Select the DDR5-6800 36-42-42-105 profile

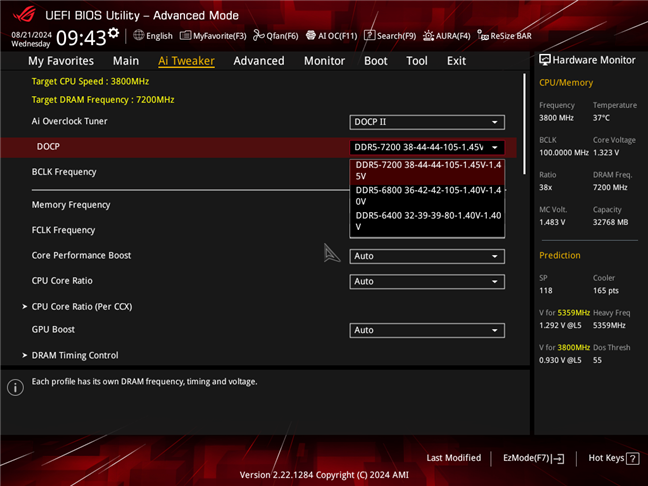click(x=428, y=195)
